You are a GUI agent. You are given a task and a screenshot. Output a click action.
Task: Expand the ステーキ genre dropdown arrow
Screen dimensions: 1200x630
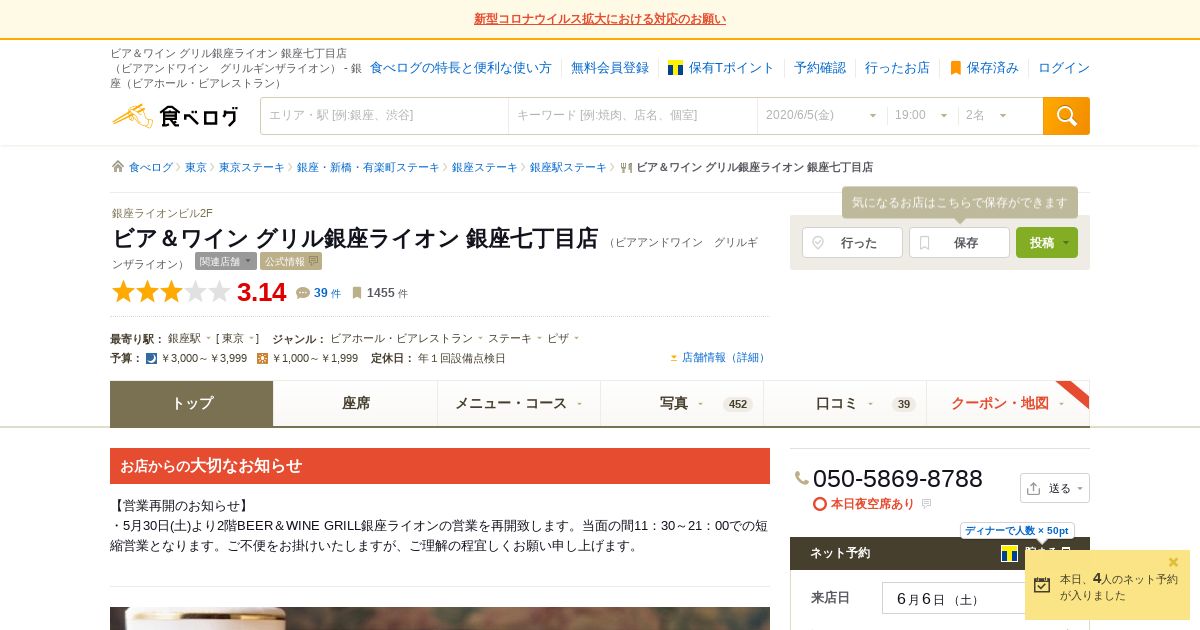(539, 338)
